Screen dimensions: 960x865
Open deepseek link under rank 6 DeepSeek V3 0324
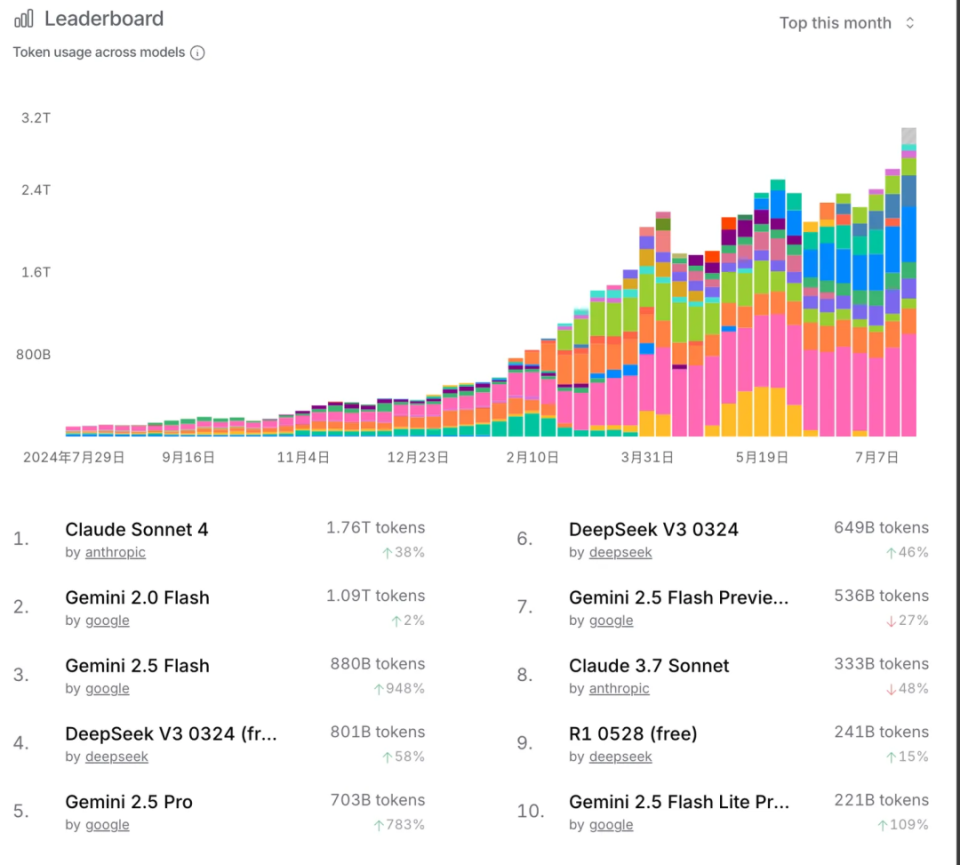(x=620, y=552)
